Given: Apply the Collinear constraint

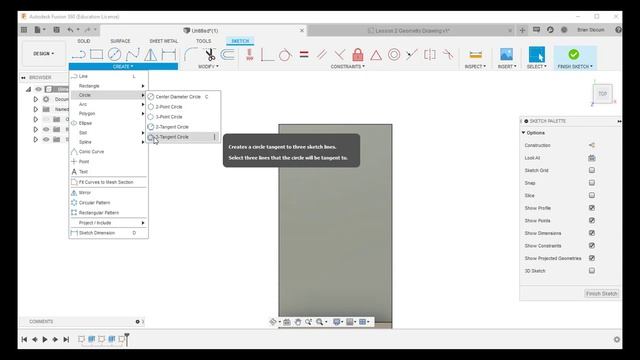Looking at the screenshot, I should [412, 54].
